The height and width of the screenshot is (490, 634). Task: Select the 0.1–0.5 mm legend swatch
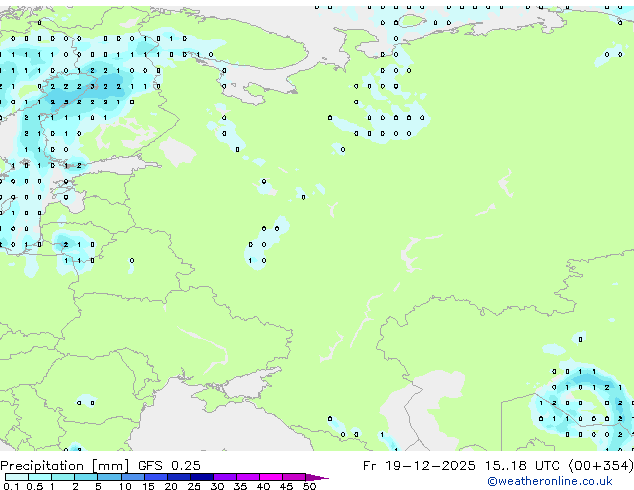pyautogui.click(x=17, y=477)
